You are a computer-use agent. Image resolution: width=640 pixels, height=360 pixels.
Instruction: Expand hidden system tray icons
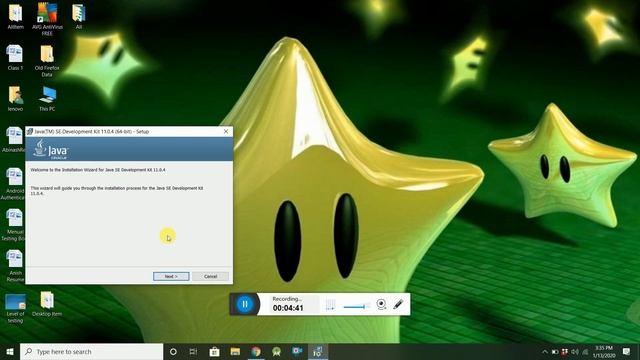[x=544, y=351]
